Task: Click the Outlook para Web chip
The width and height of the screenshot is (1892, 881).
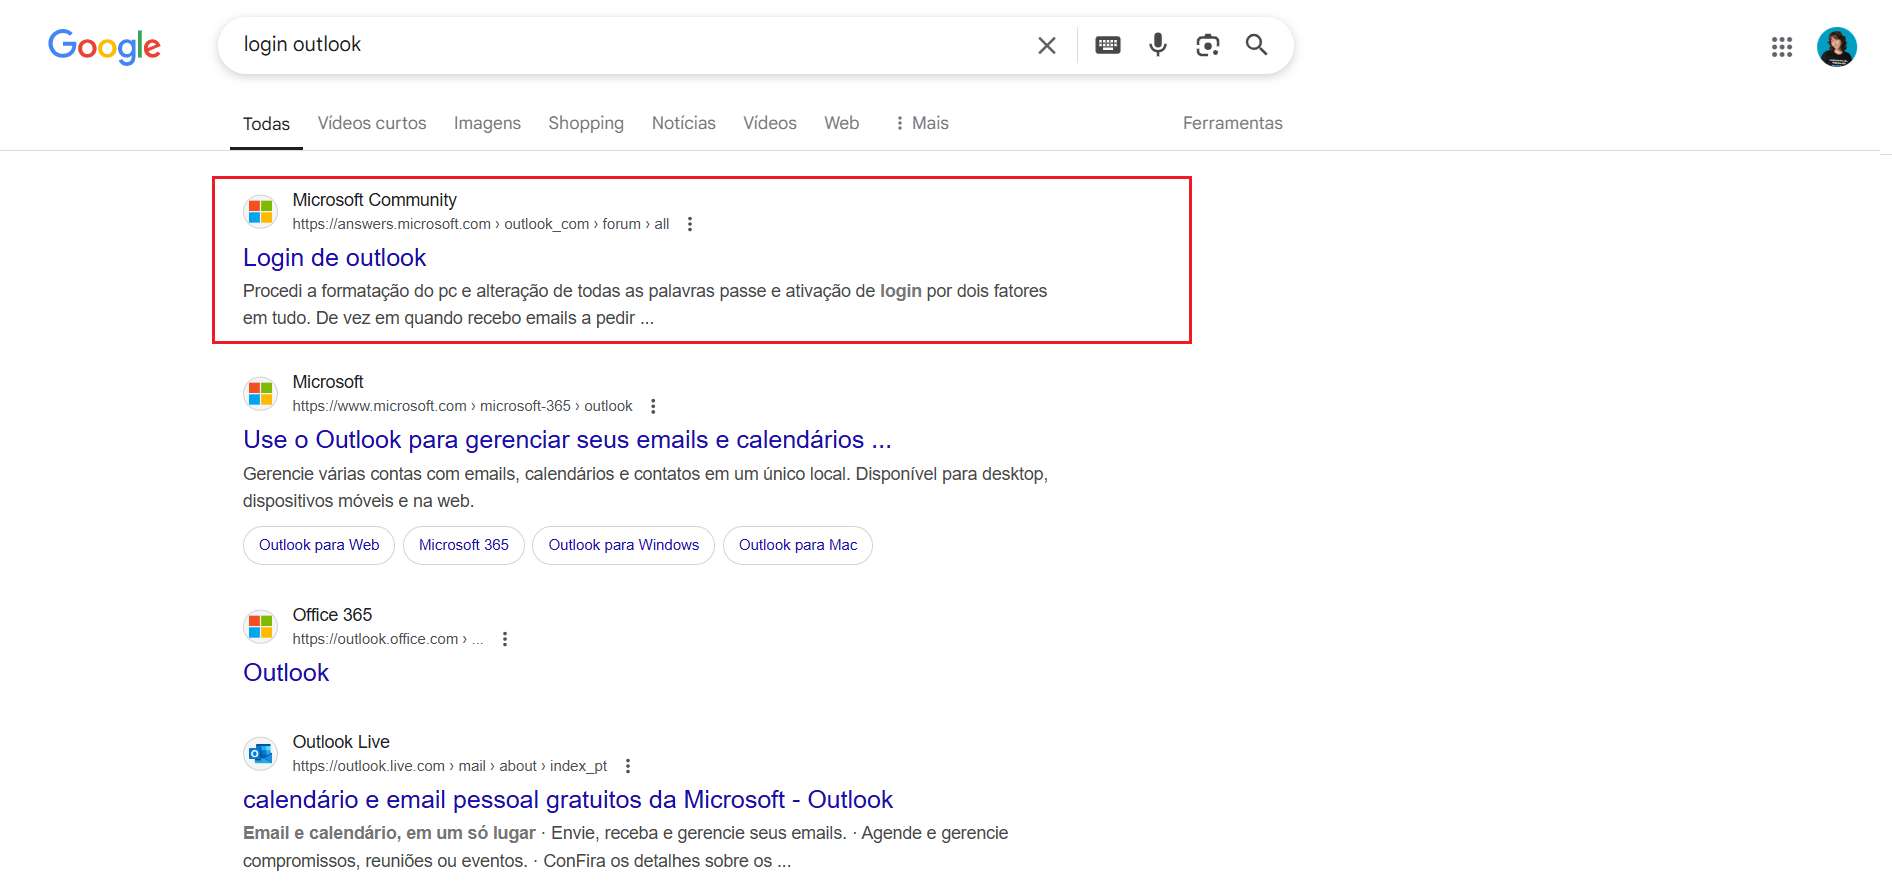Action: [319, 545]
